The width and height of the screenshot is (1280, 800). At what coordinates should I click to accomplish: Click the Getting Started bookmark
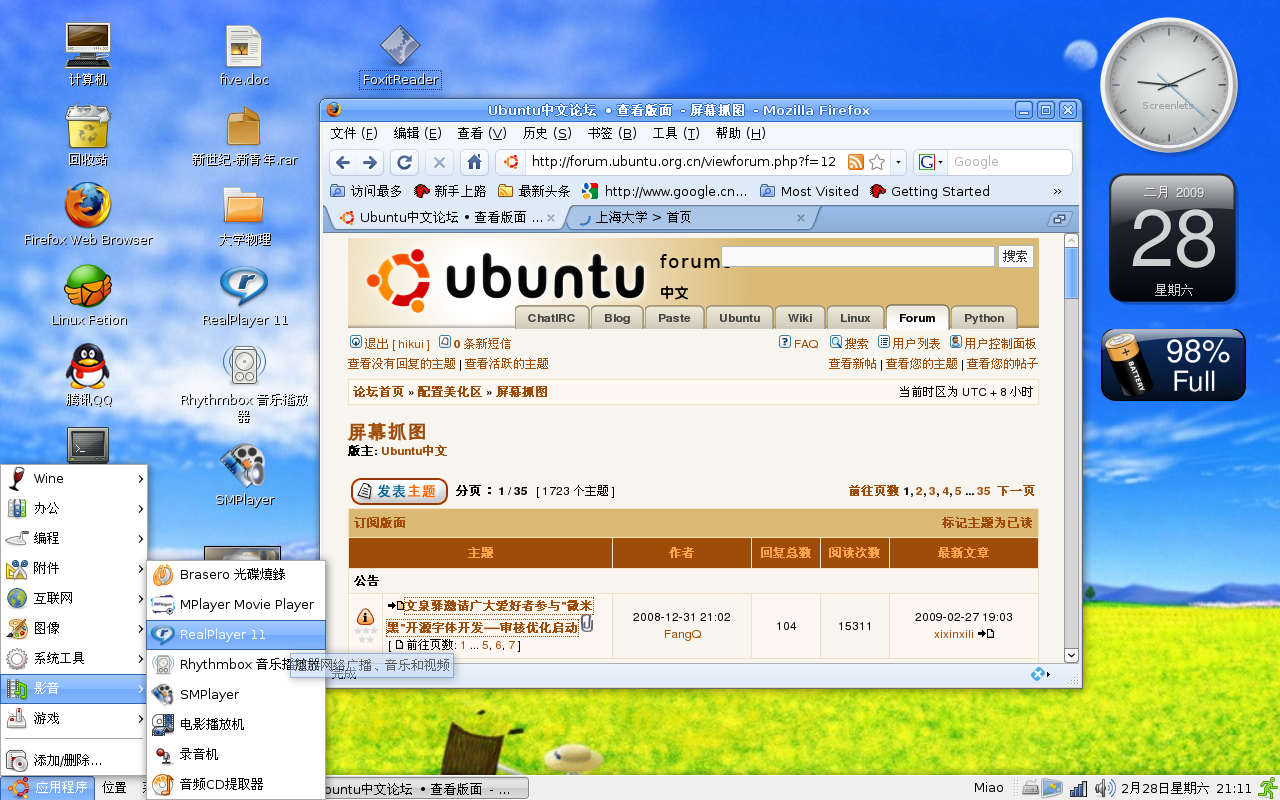(930, 191)
